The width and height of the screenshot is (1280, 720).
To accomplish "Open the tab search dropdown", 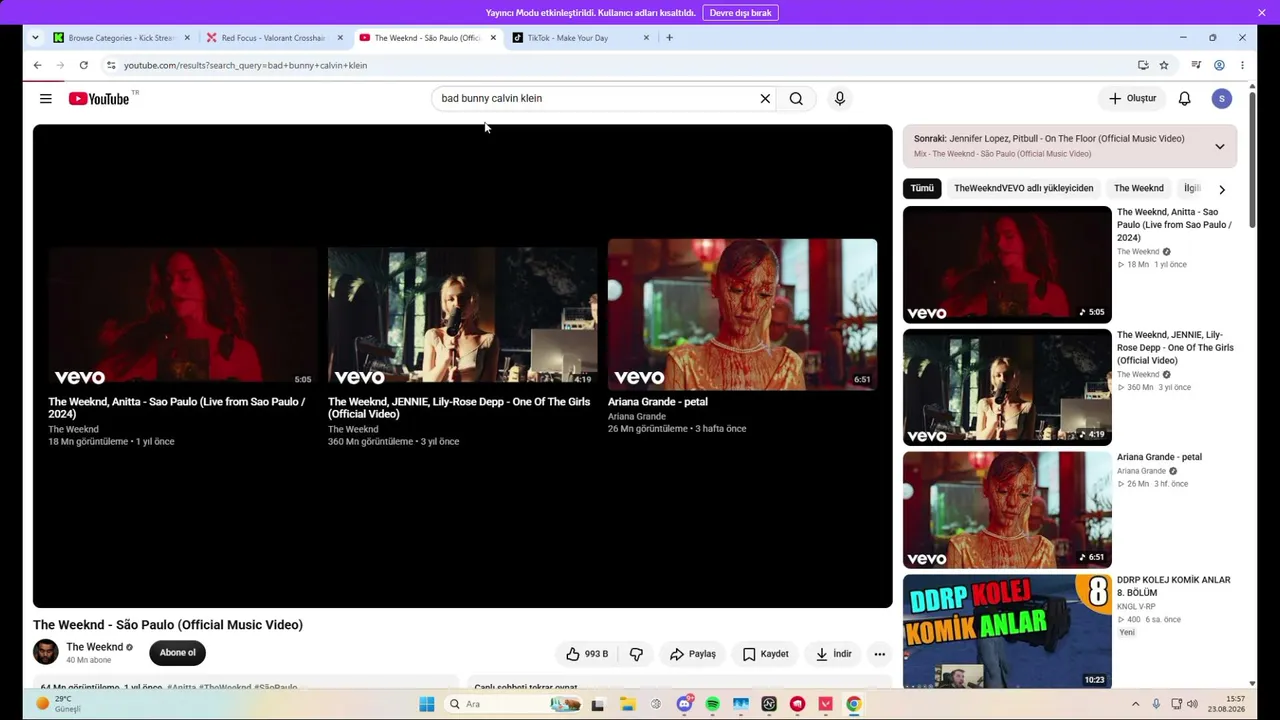I will (35, 38).
